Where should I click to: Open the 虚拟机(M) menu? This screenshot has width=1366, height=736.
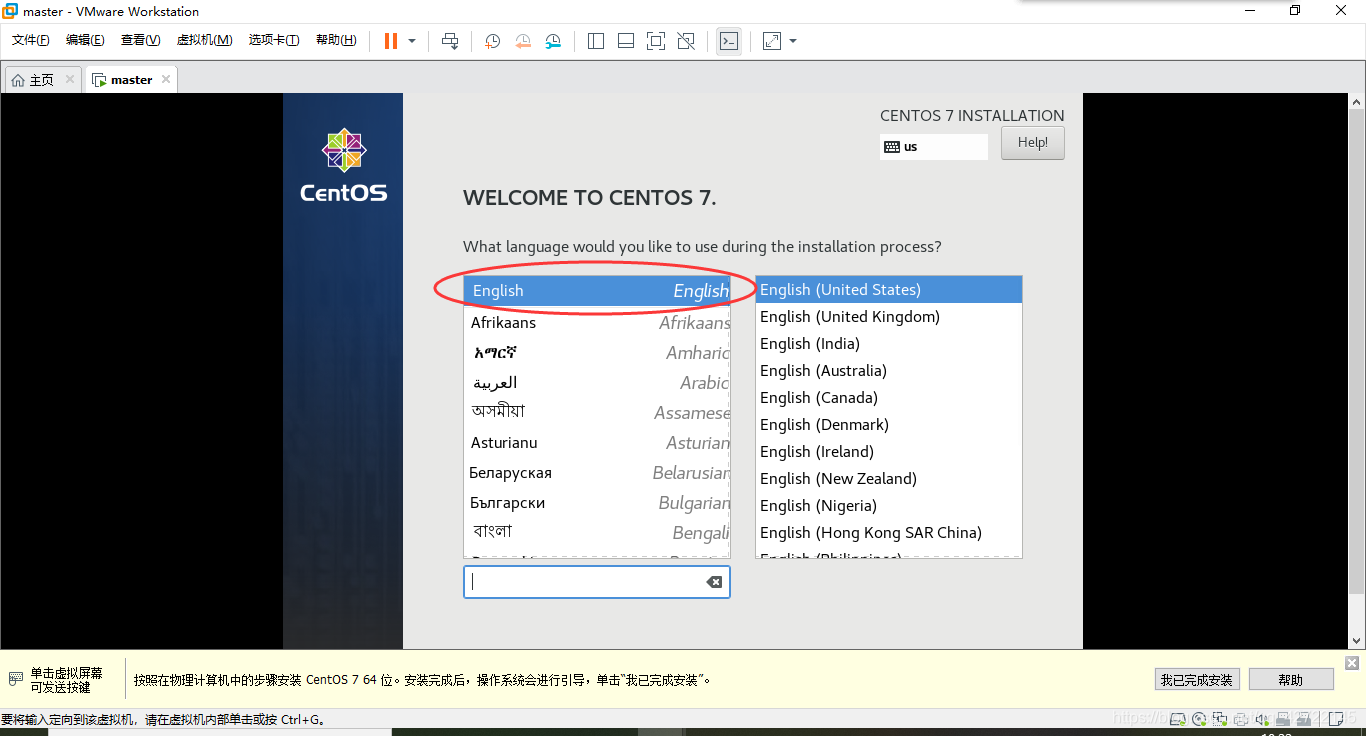pos(204,40)
